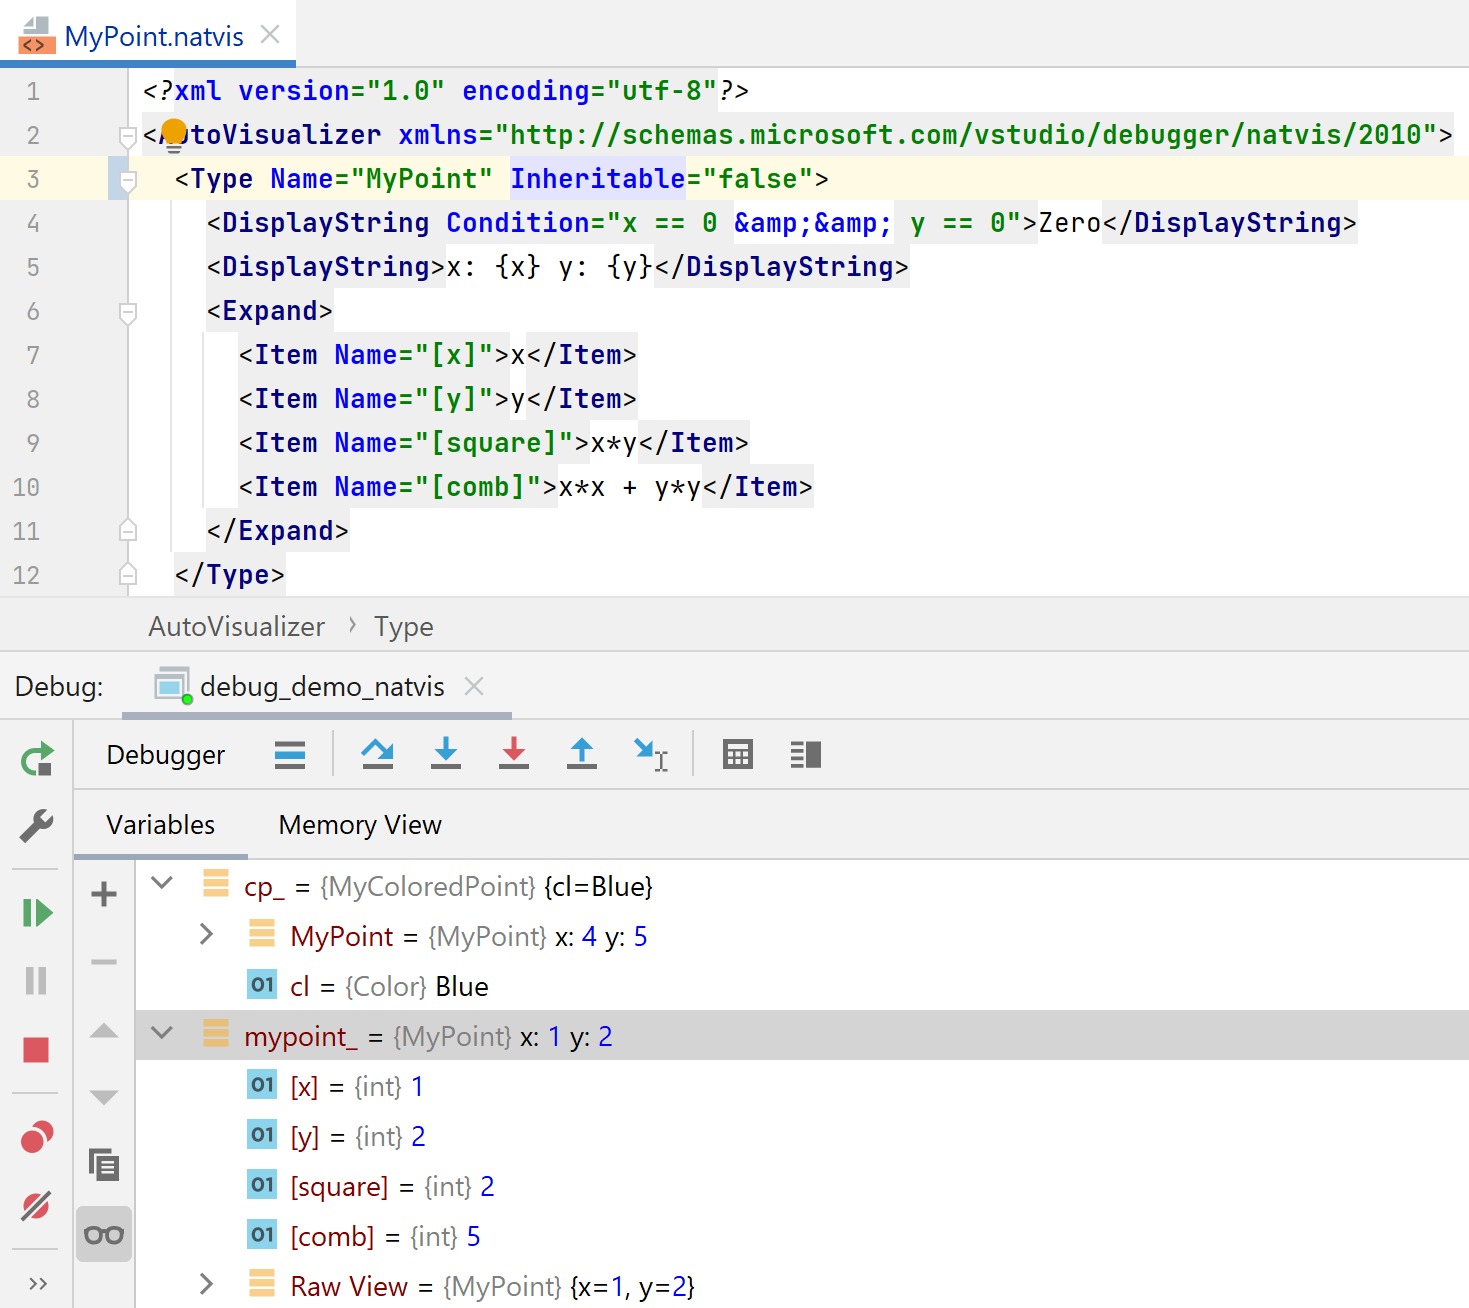Collapse the mypoint_ variable tree
This screenshot has height=1308, width=1469.
point(161,1035)
